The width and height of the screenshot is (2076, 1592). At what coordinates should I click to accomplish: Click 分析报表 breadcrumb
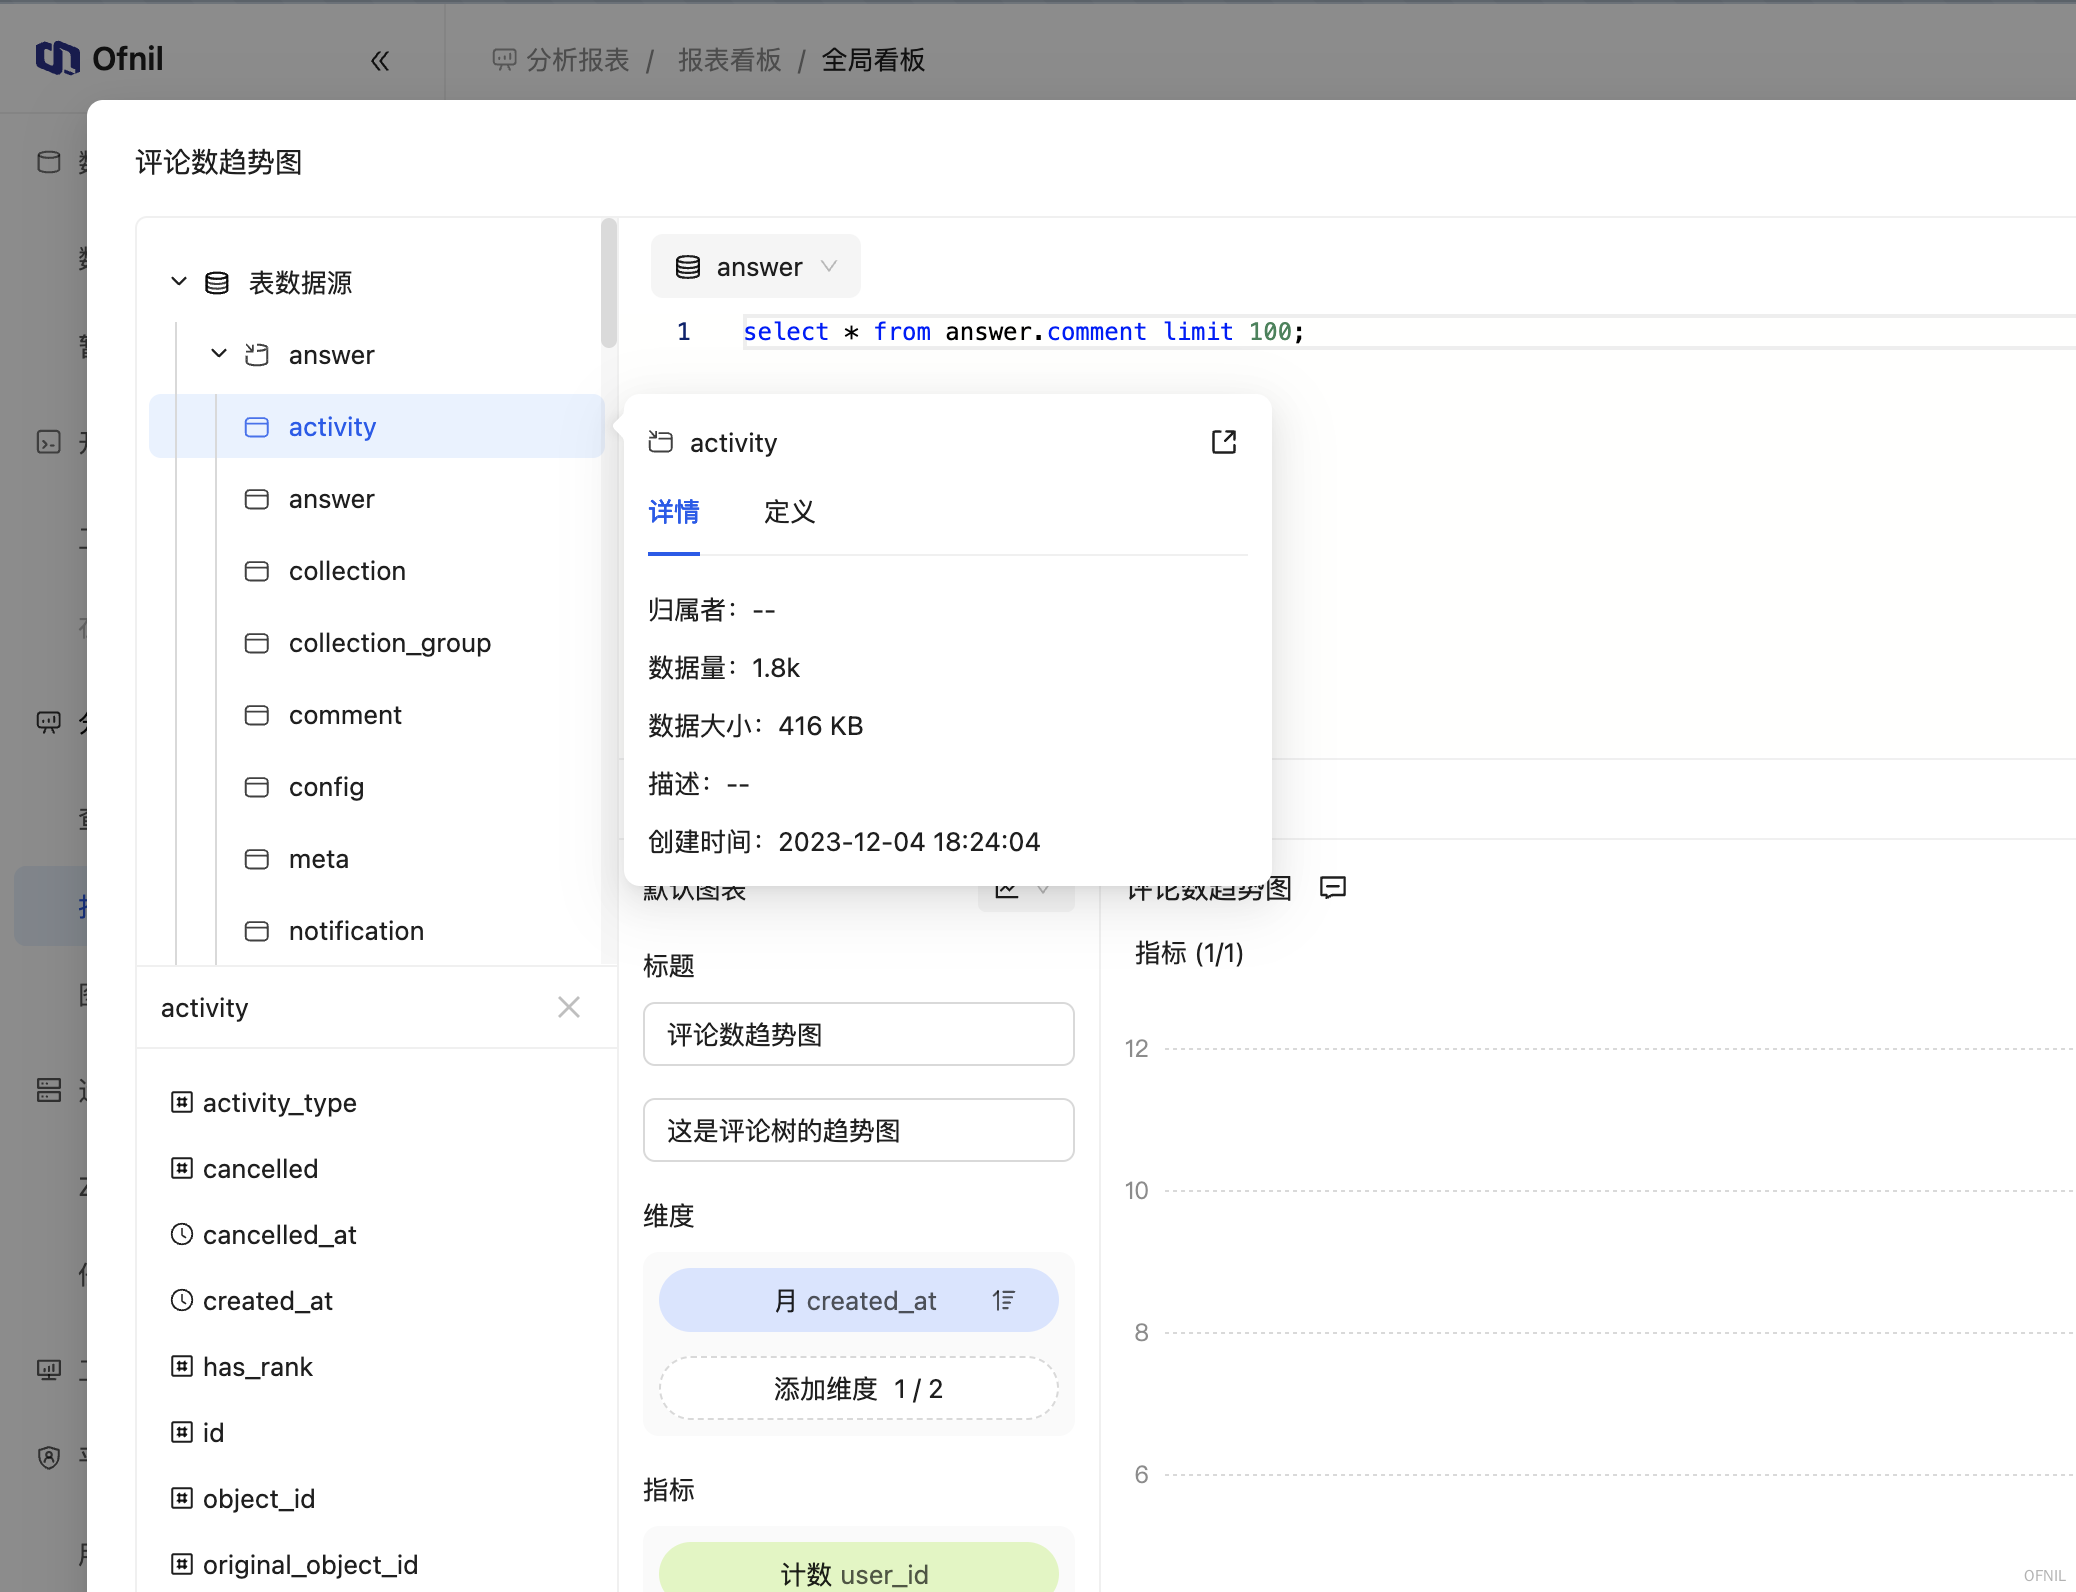pyautogui.click(x=577, y=60)
